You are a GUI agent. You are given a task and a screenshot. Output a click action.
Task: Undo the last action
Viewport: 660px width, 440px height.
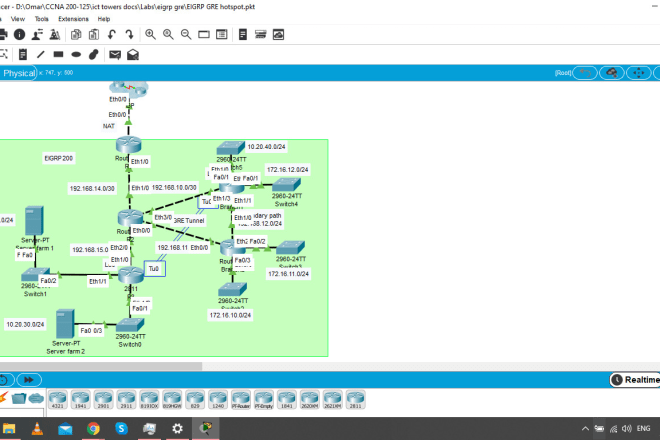pos(112,35)
